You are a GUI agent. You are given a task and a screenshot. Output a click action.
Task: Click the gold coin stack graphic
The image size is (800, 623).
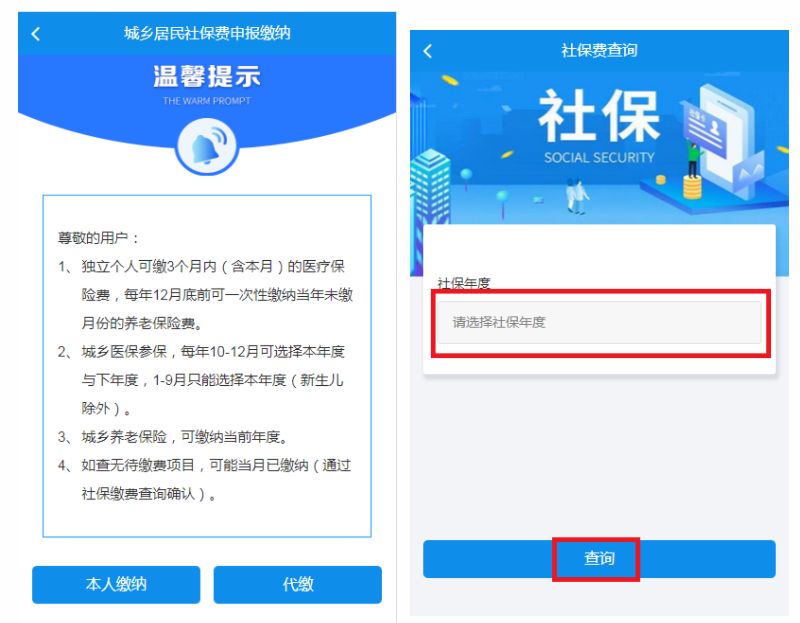click(x=692, y=187)
